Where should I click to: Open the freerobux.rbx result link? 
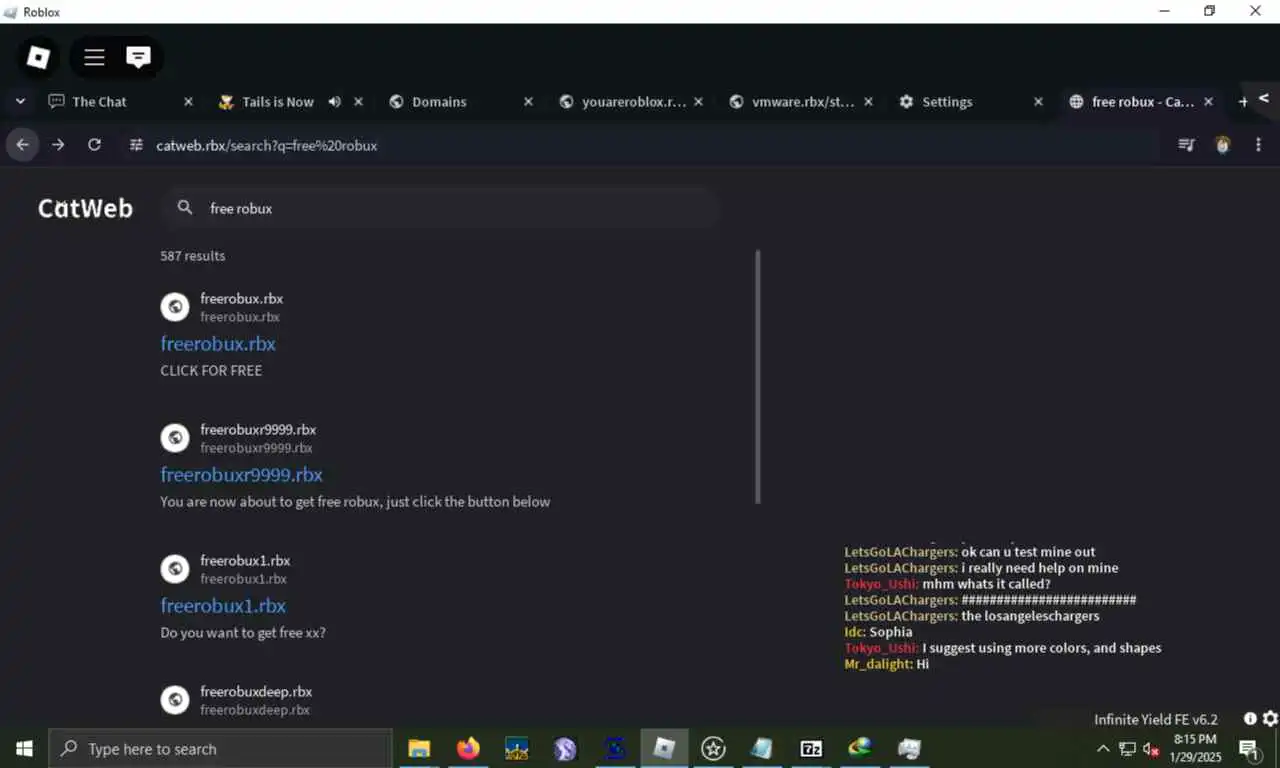tap(218, 343)
